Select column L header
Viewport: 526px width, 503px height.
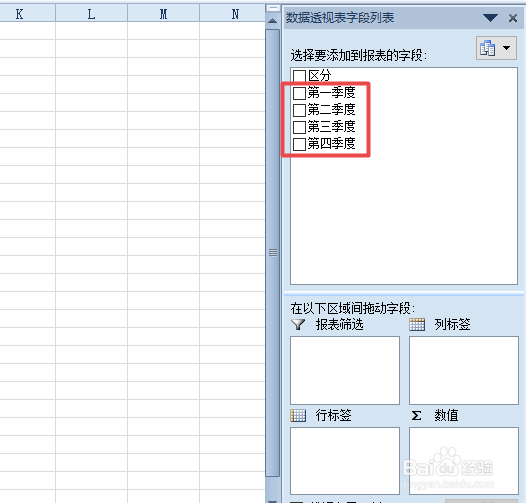[91, 14]
